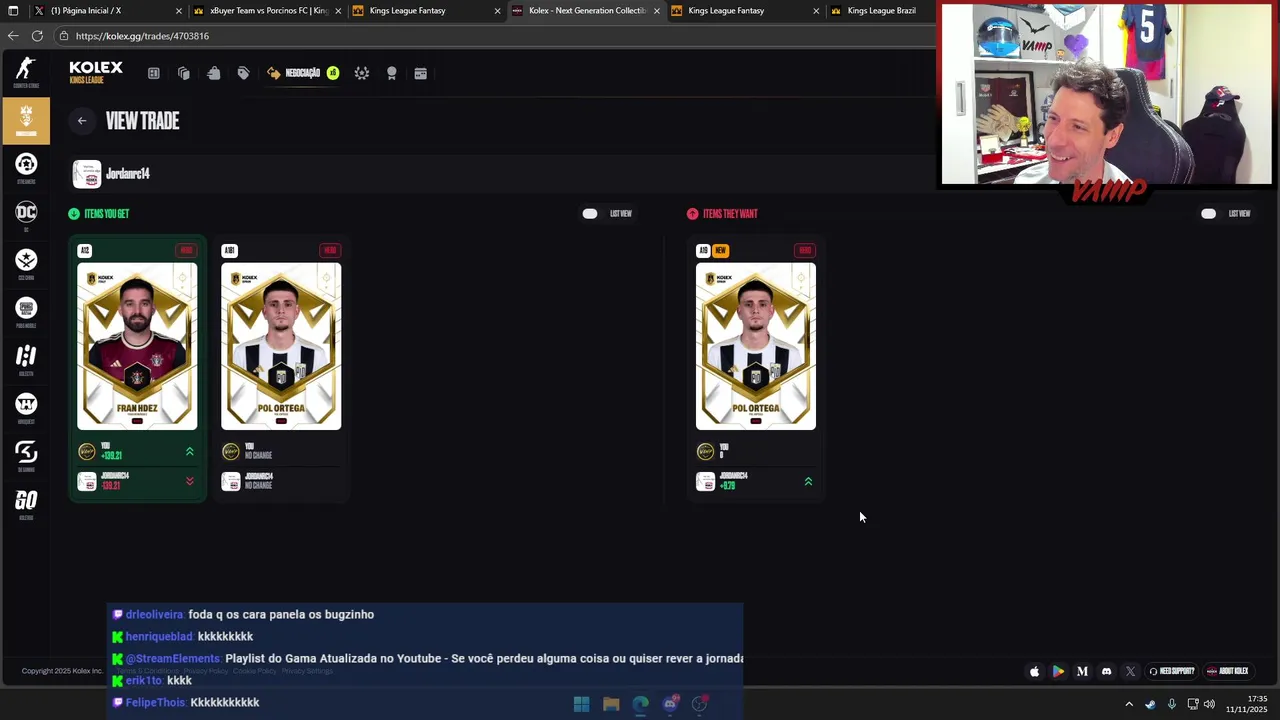
Task: Open the medal ribbon icon in nav
Action: click(392, 73)
